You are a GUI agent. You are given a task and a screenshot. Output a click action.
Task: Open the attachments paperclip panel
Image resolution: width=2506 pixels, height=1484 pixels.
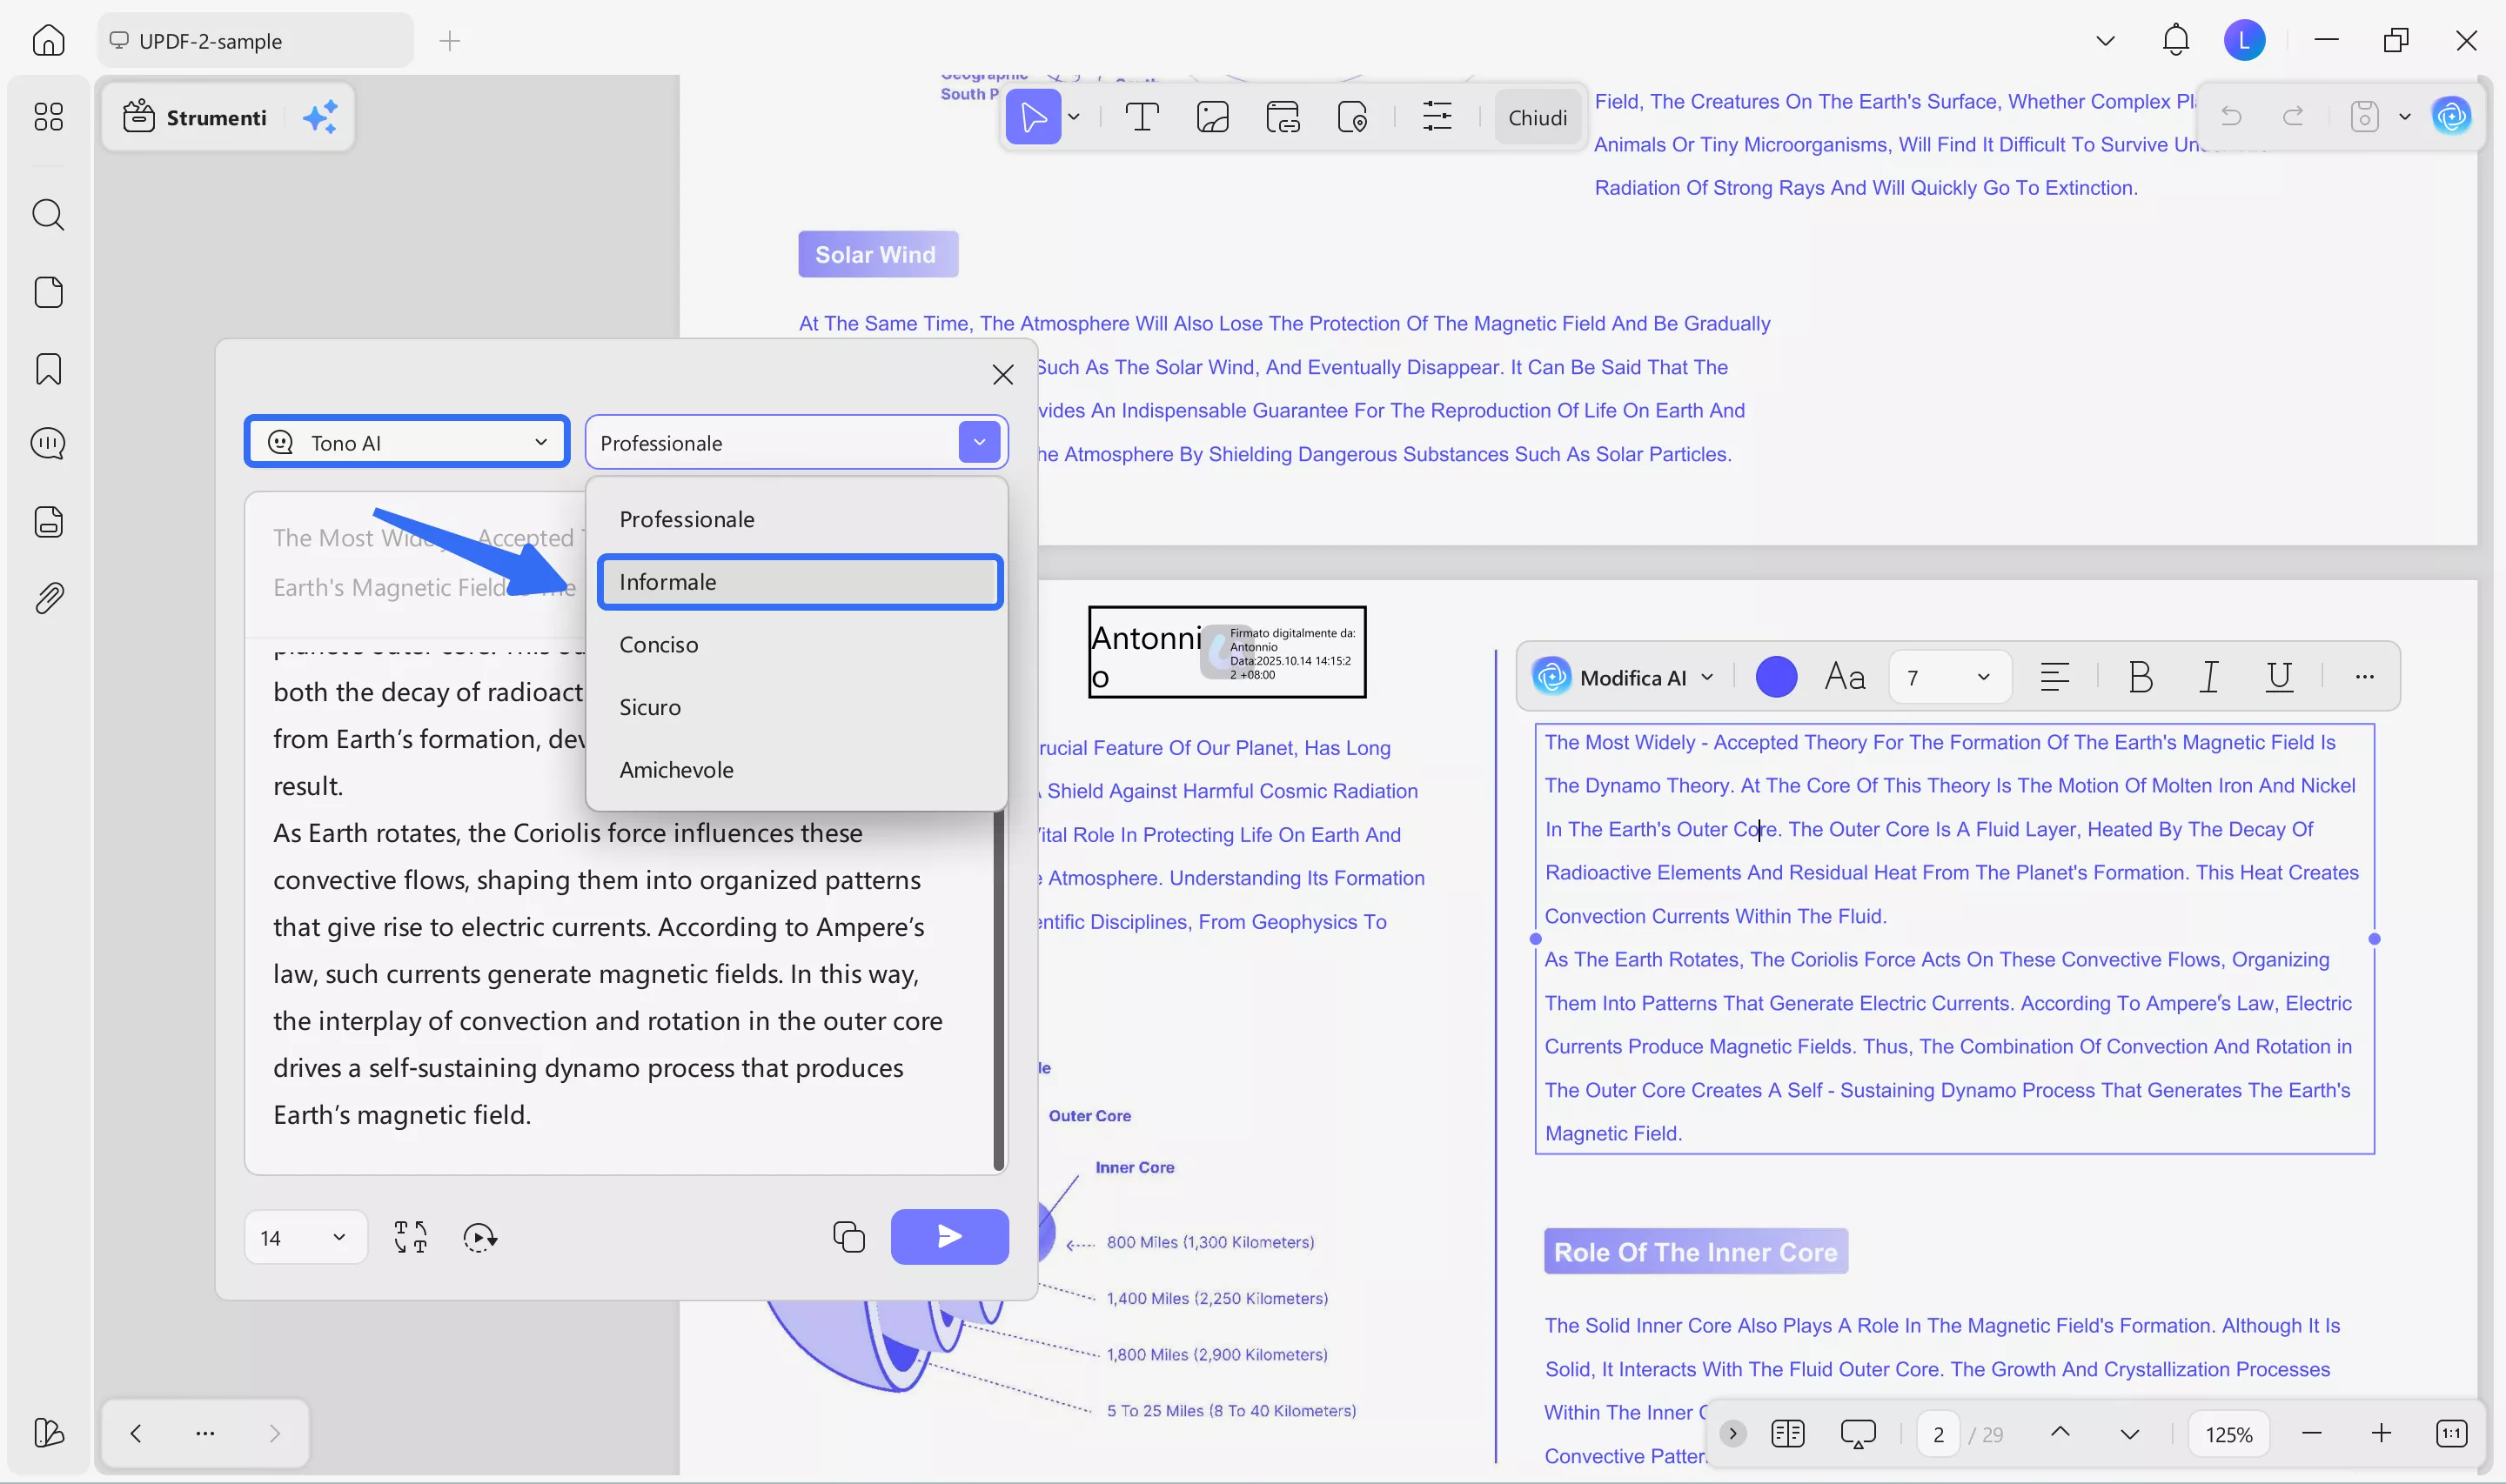point(48,598)
